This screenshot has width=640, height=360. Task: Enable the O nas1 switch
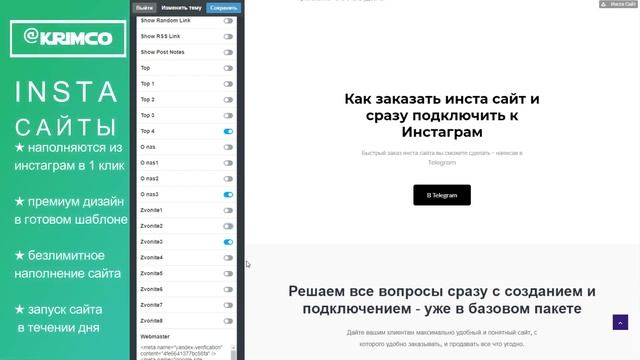228,163
